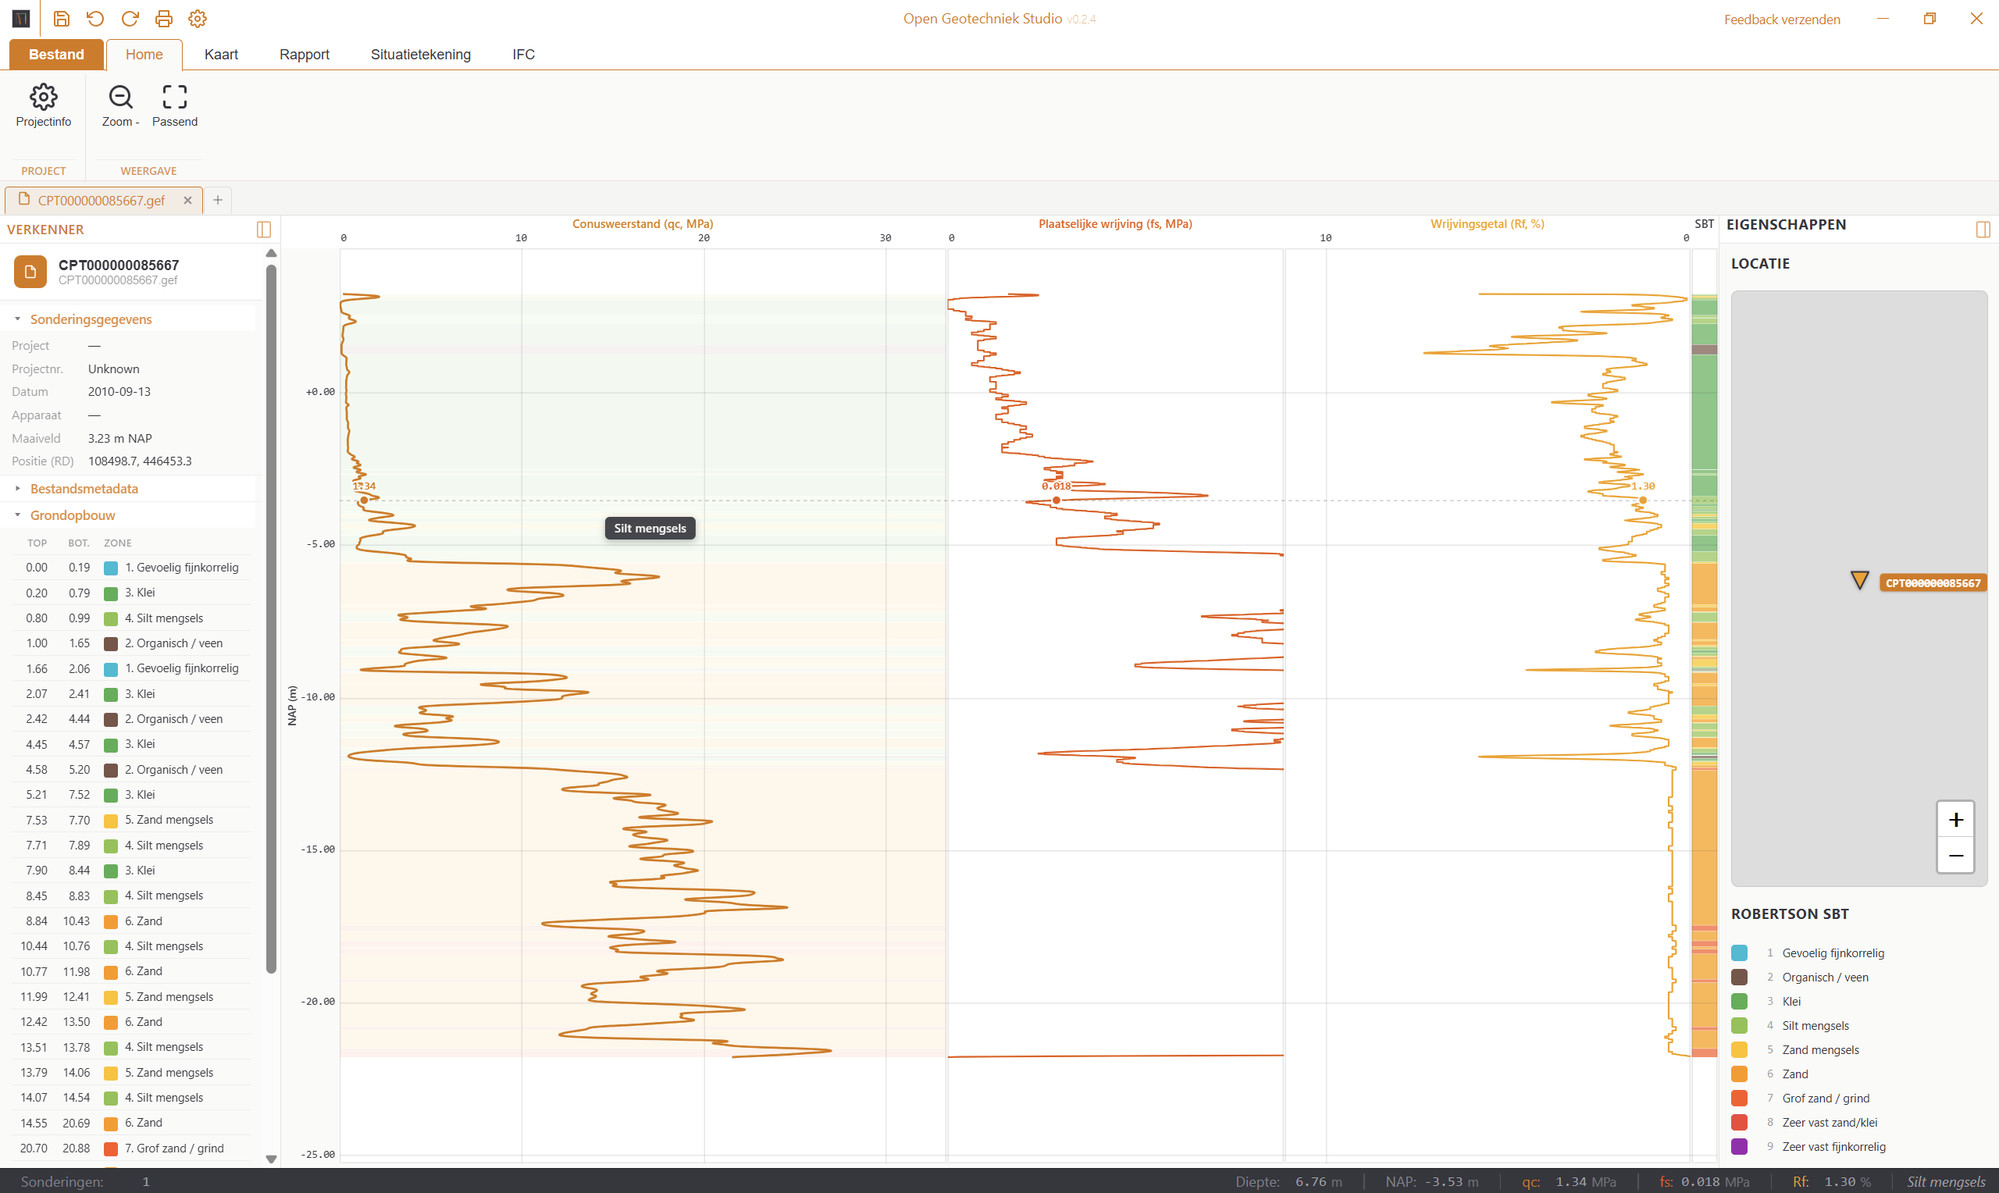The image size is (1999, 1193).
Task: Click the scroll down arrow in Verkenner
Action: pos(271,1159)
